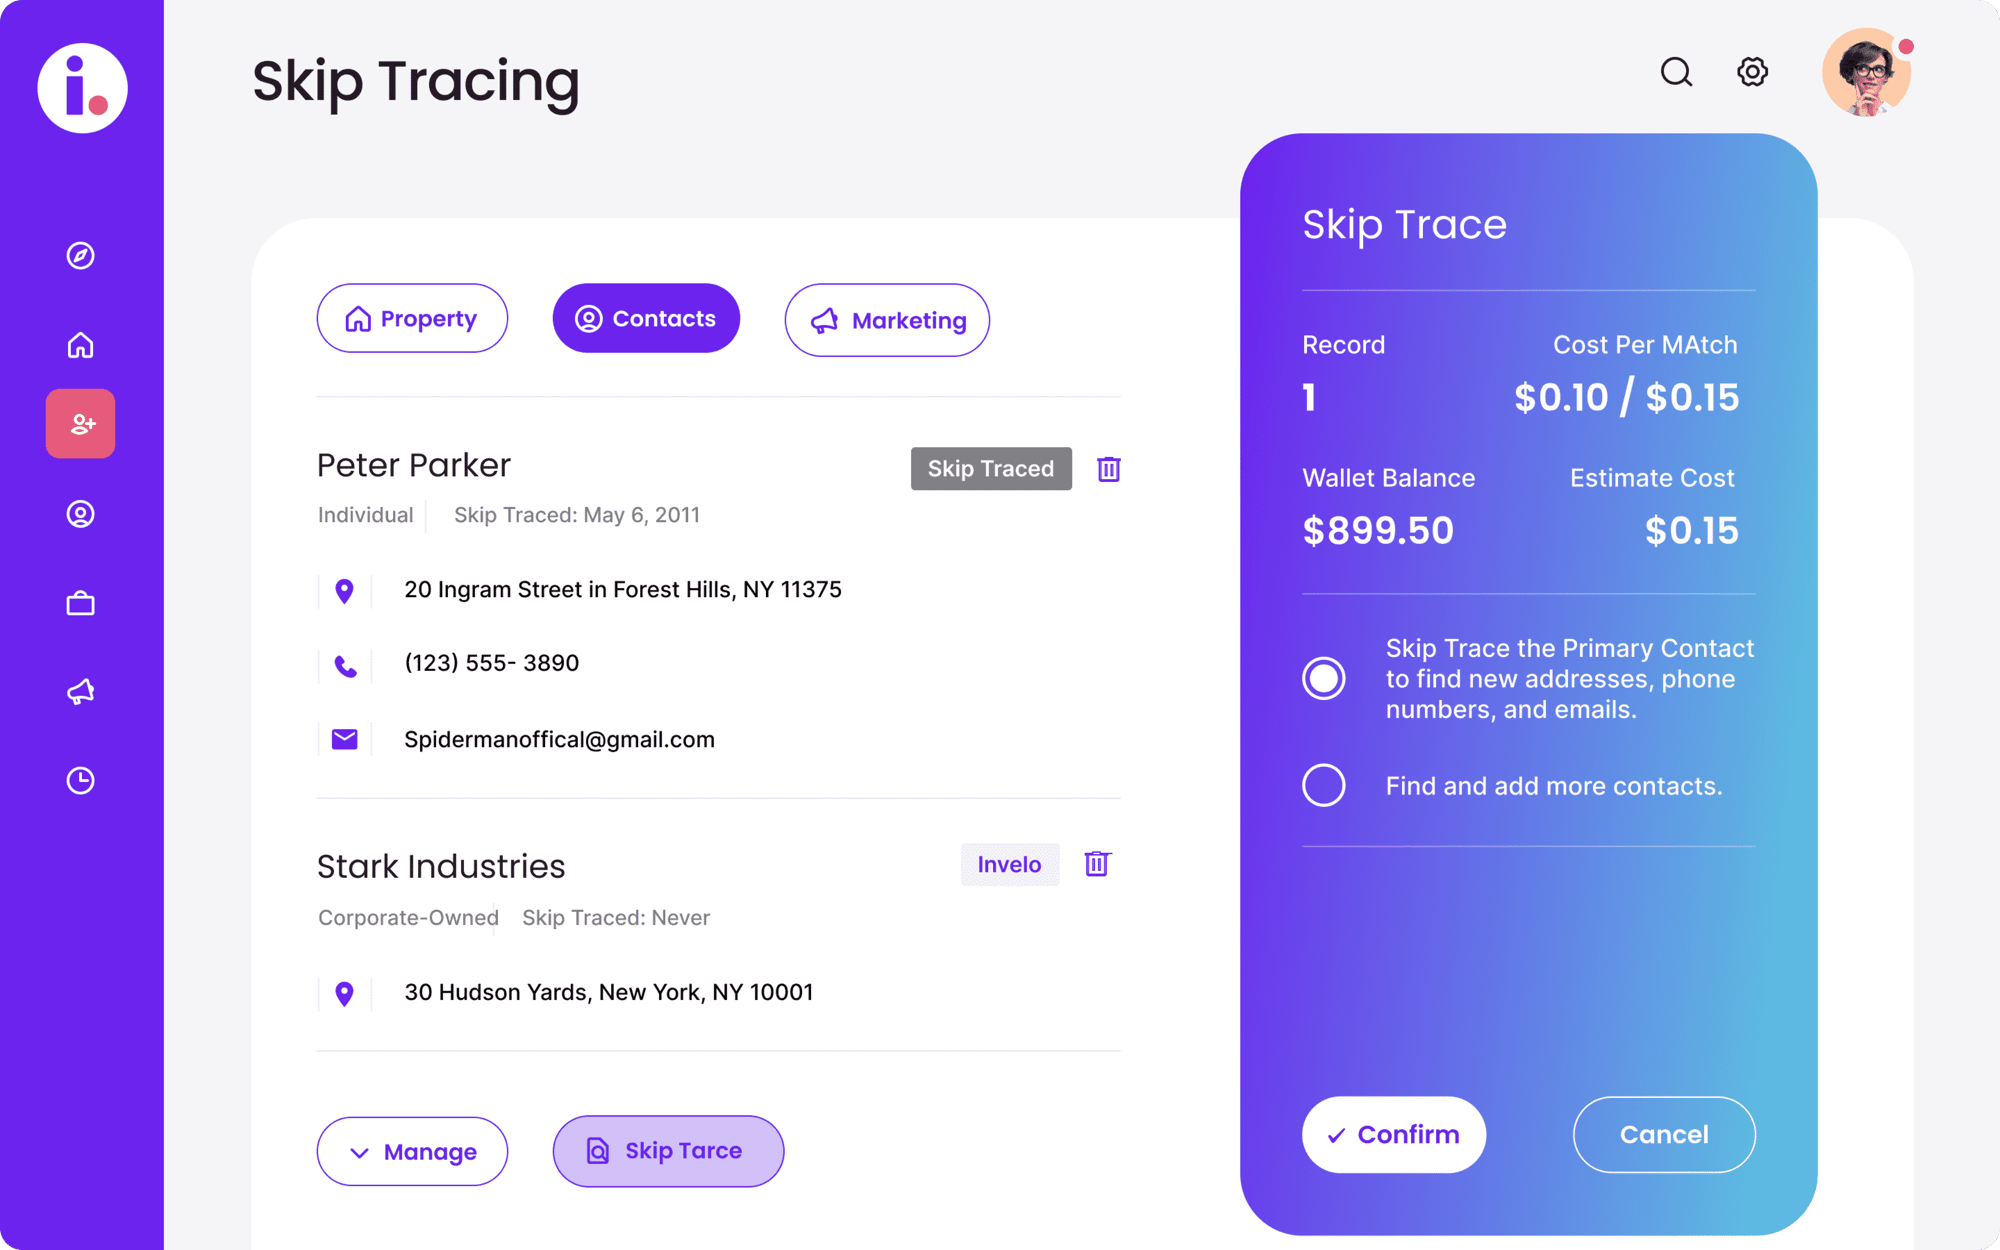Viewport: 2000px width, 1250px height.
Task: Toggle the Contacts tab active state
Action: tap(645, 320)
